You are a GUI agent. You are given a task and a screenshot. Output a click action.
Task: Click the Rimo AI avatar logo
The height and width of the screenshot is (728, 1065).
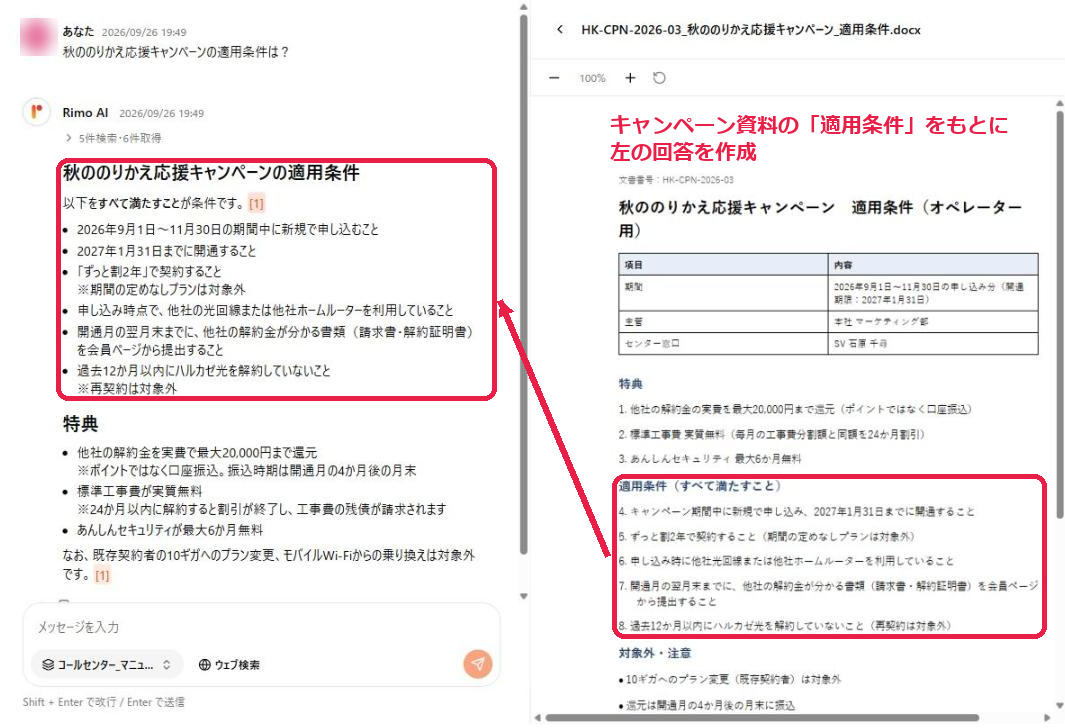tap(37, 111)
